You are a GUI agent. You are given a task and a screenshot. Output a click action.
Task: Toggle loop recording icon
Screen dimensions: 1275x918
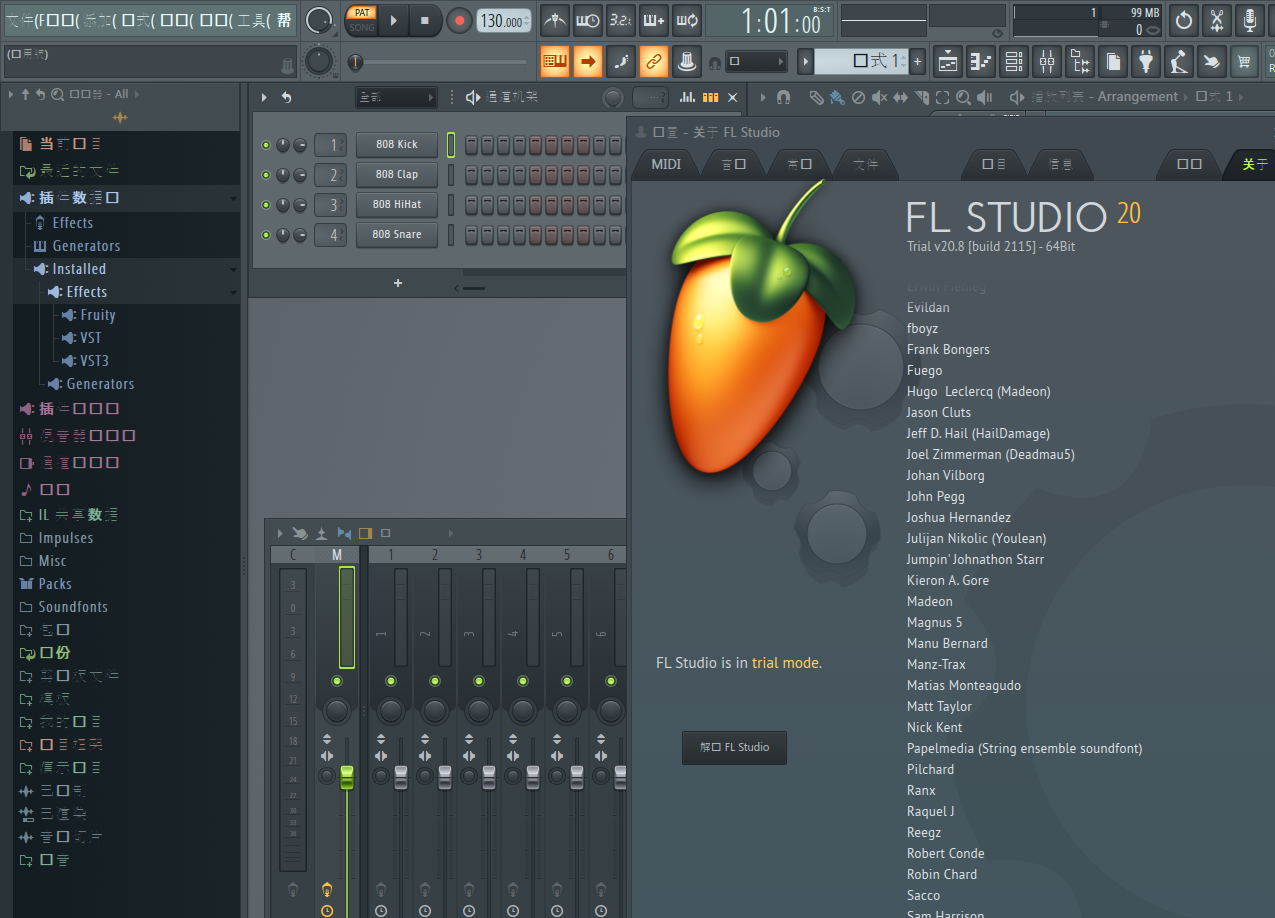[686, 20]
